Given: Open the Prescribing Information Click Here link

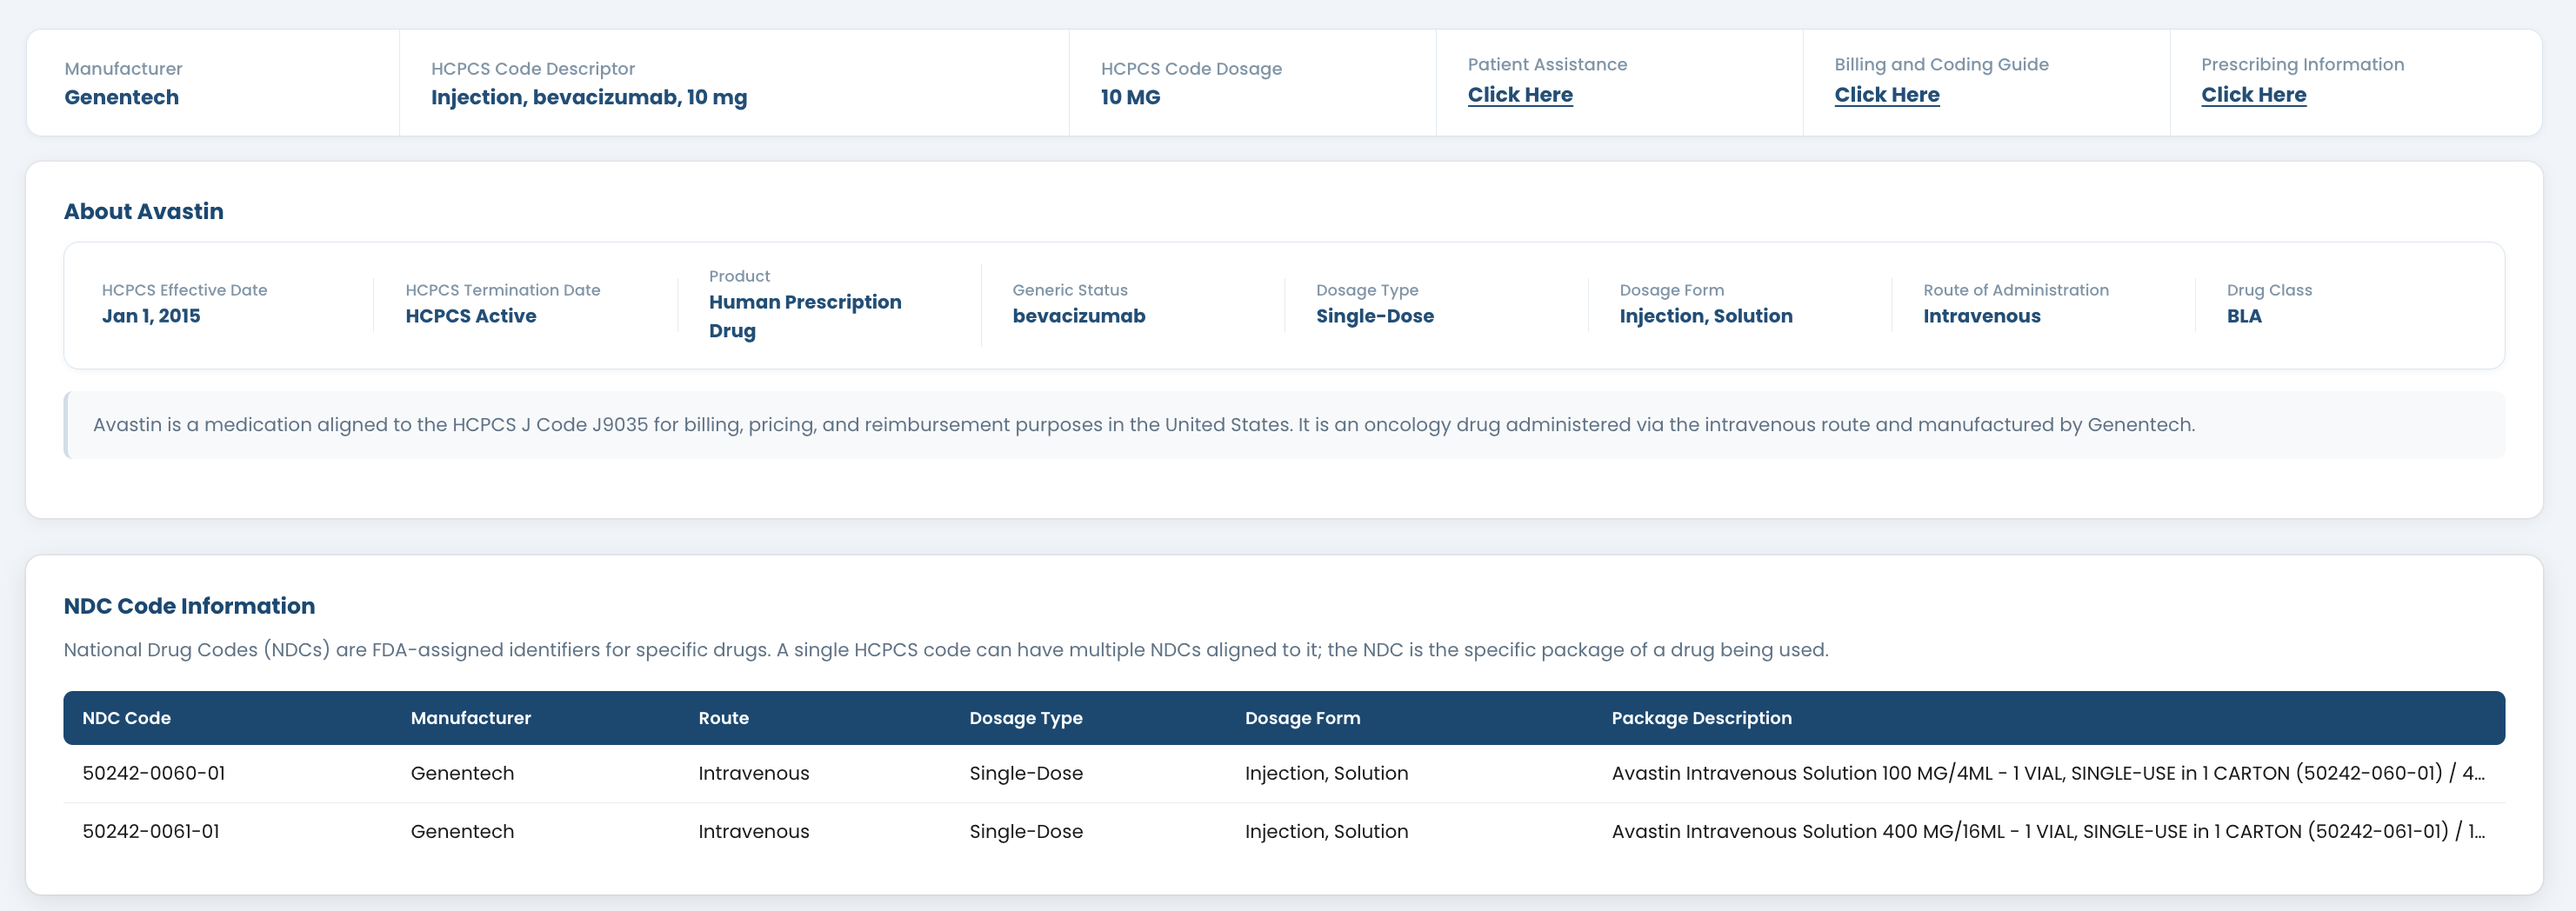Looking at the screenshot, I should [x=2254, y=95].
